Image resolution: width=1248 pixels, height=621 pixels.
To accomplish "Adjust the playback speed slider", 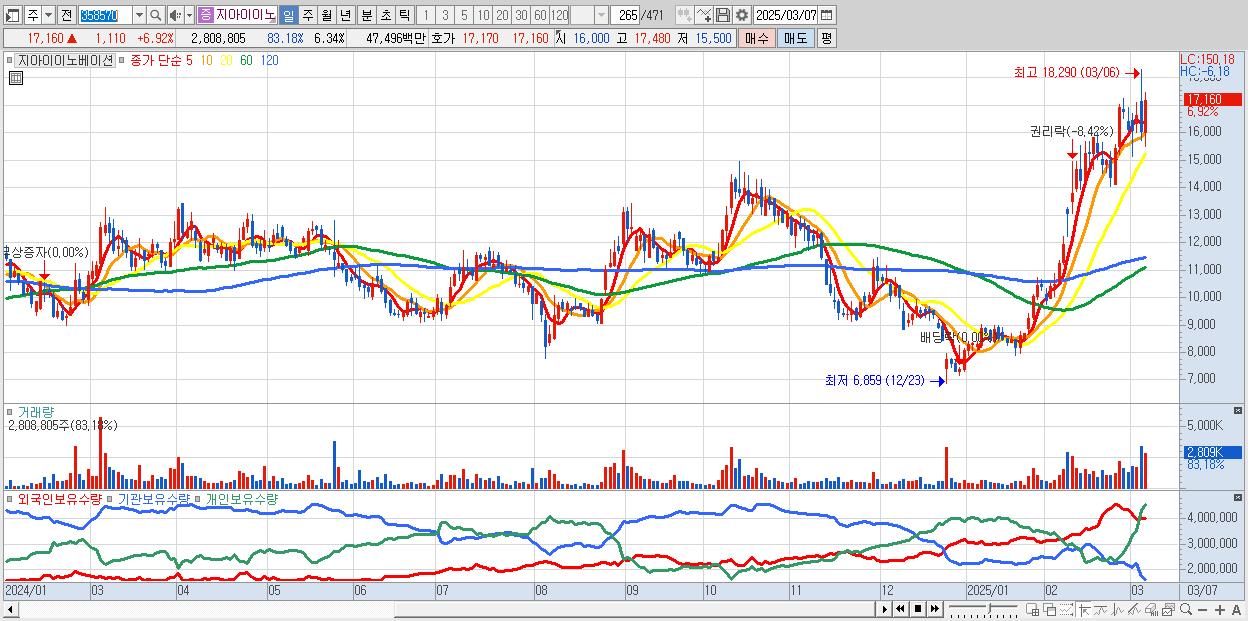I will (x=983, y=609).
